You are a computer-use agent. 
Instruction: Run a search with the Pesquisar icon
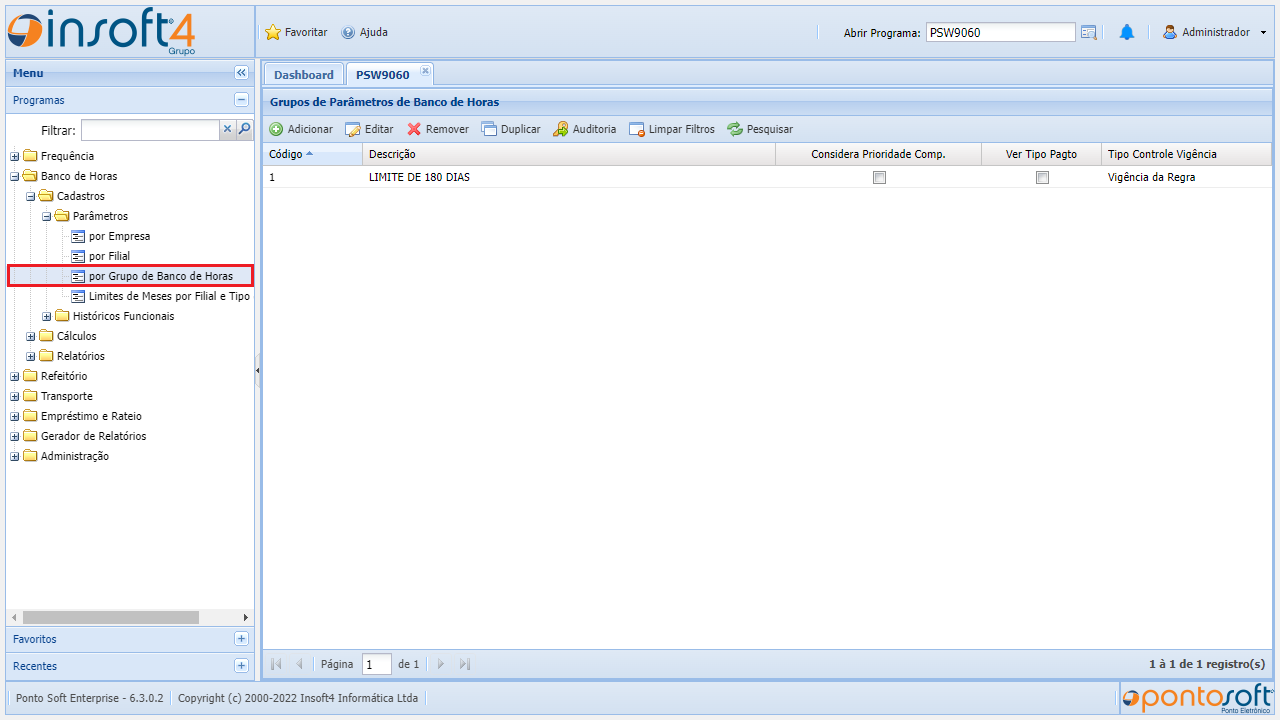pyautogui.click(x=734, y=129)
